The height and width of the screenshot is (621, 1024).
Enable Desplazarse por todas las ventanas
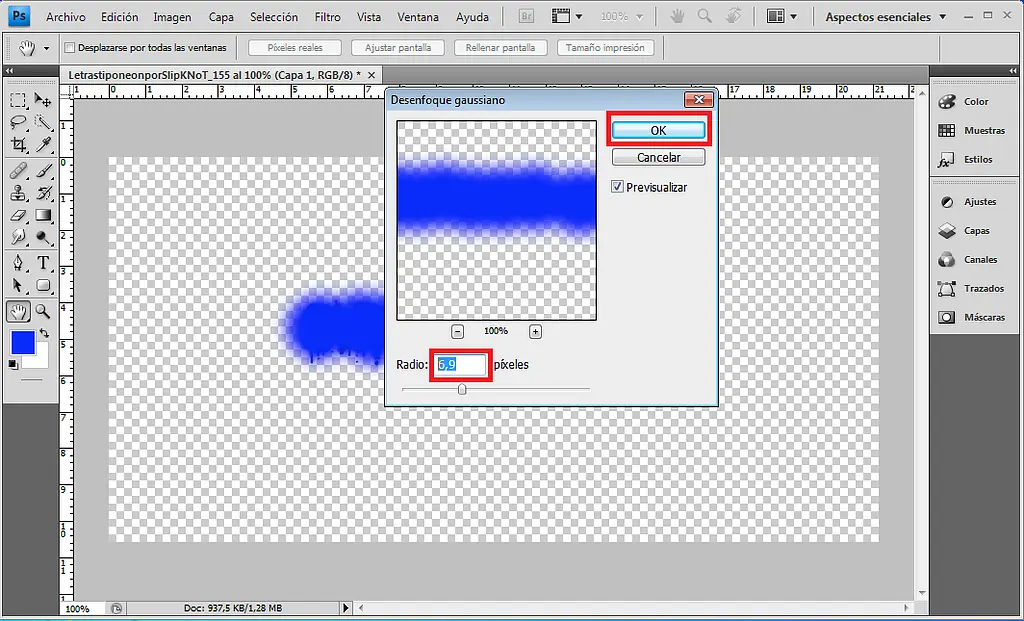click(68, 47)
